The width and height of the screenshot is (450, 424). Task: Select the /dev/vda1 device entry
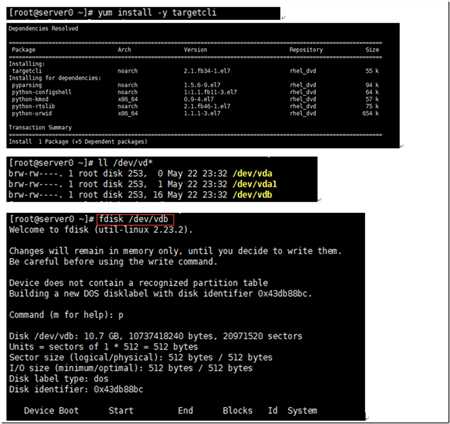click(x=255, y=184)
